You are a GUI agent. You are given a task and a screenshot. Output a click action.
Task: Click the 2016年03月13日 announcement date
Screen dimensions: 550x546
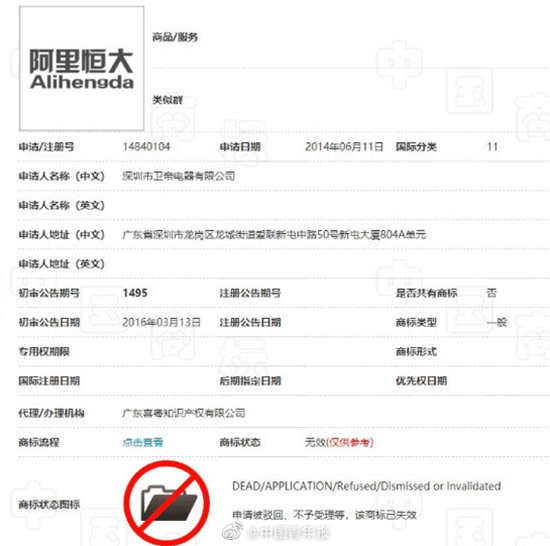point(162,322)
